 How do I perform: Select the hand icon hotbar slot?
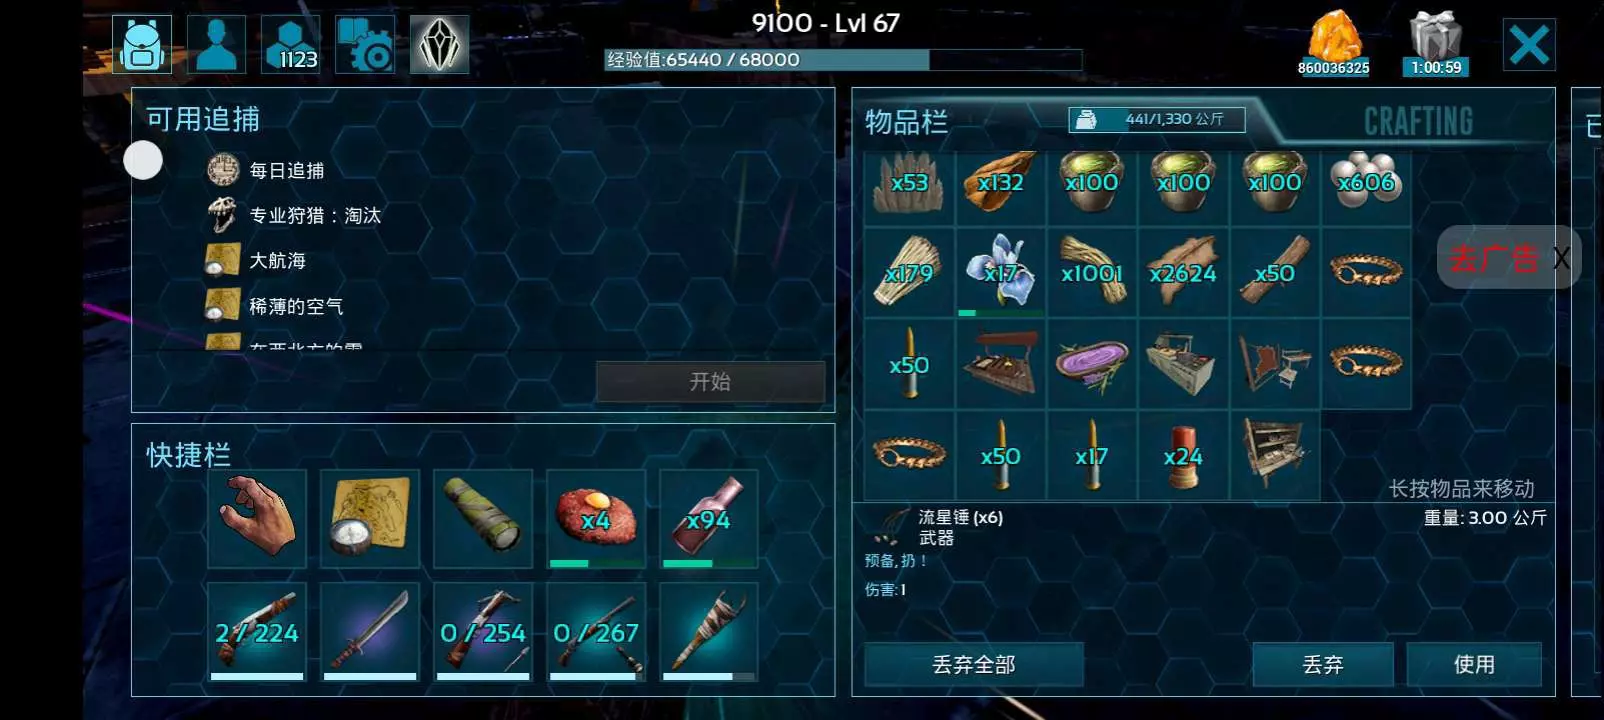tap(257, 520)
